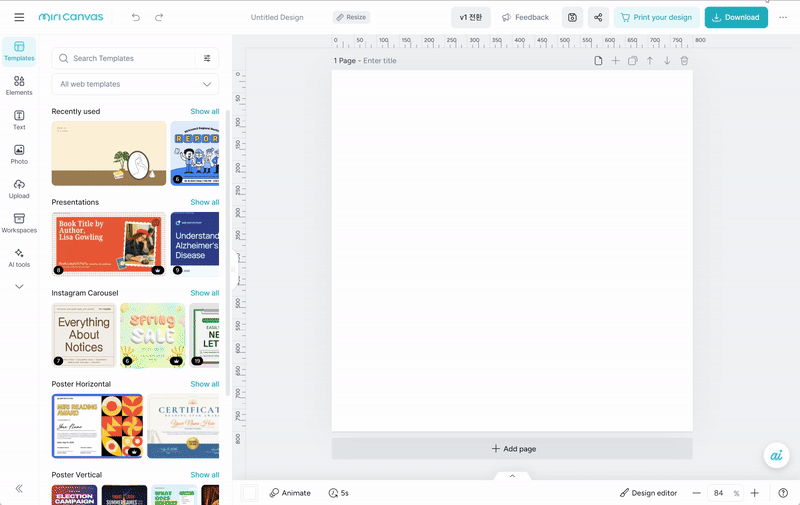Open AI tools panel
The image size is (800, 505).
click(19, 258)
